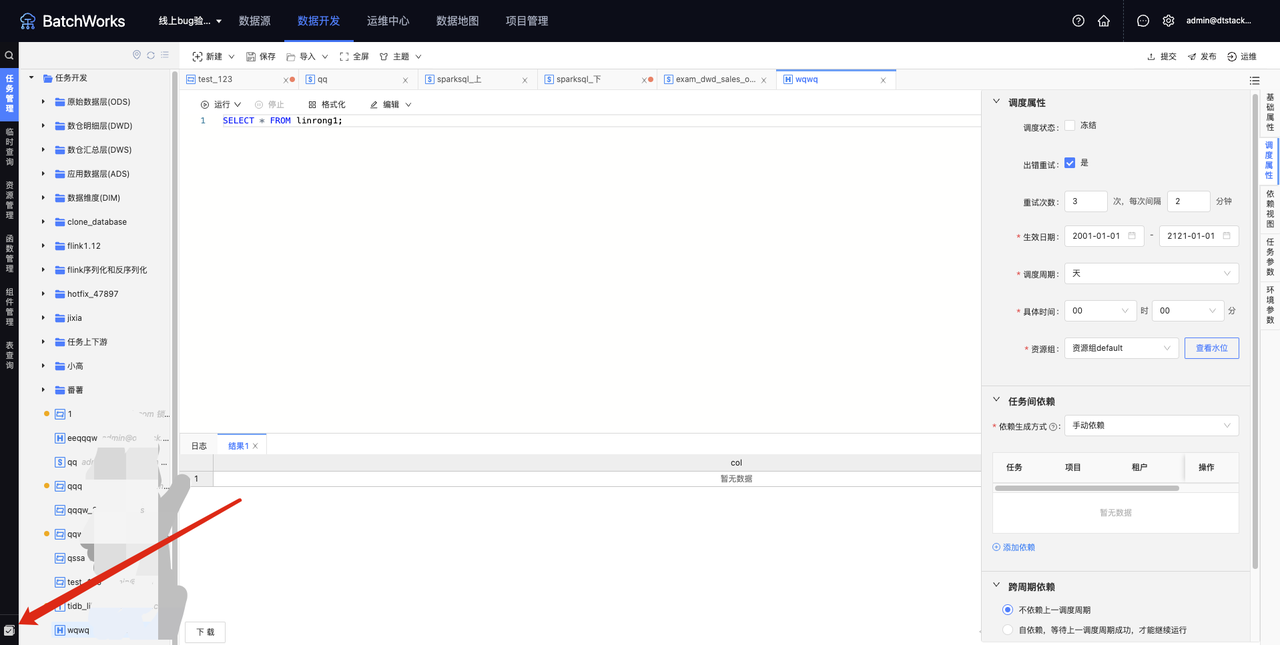Open the message bubble icon

(1143, 20)
